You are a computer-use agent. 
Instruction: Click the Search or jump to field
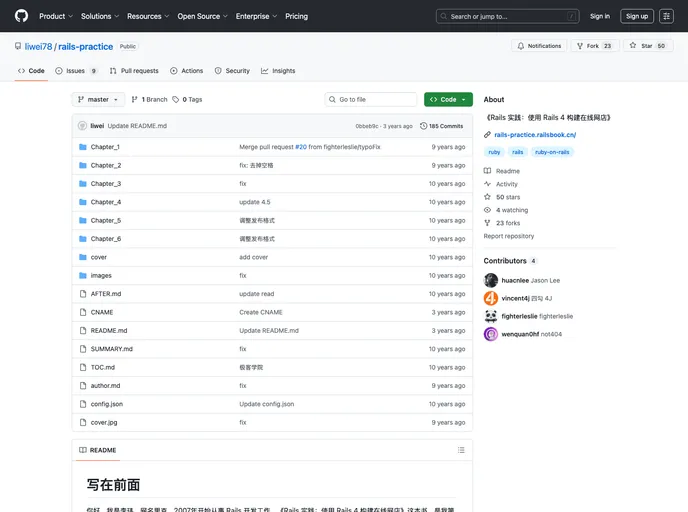[x=507, y=16]
